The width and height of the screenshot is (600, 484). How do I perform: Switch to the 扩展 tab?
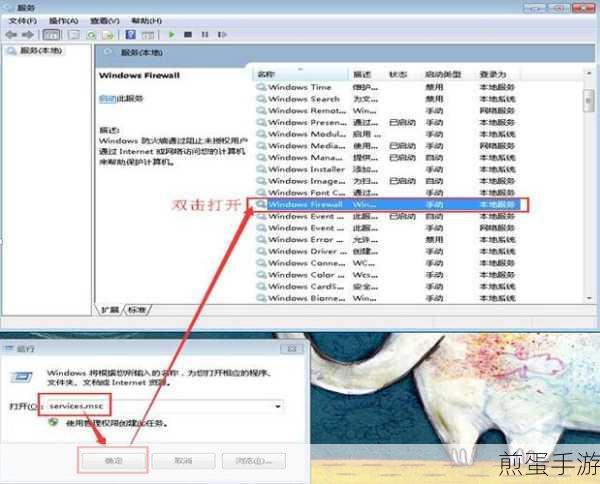click(110, 310)
